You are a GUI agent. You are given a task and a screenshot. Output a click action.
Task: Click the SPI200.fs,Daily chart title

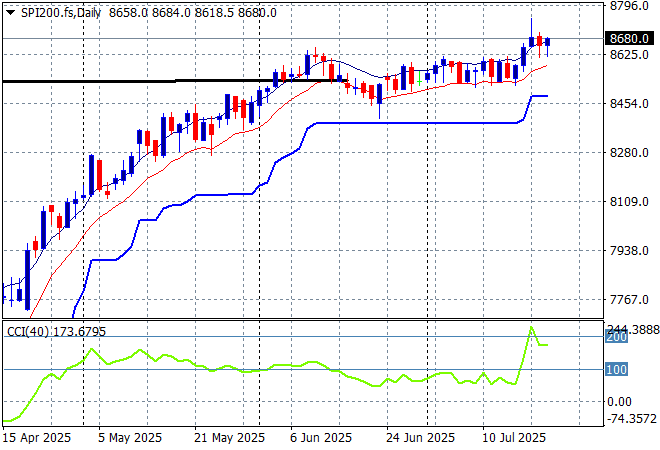[53, 12]
